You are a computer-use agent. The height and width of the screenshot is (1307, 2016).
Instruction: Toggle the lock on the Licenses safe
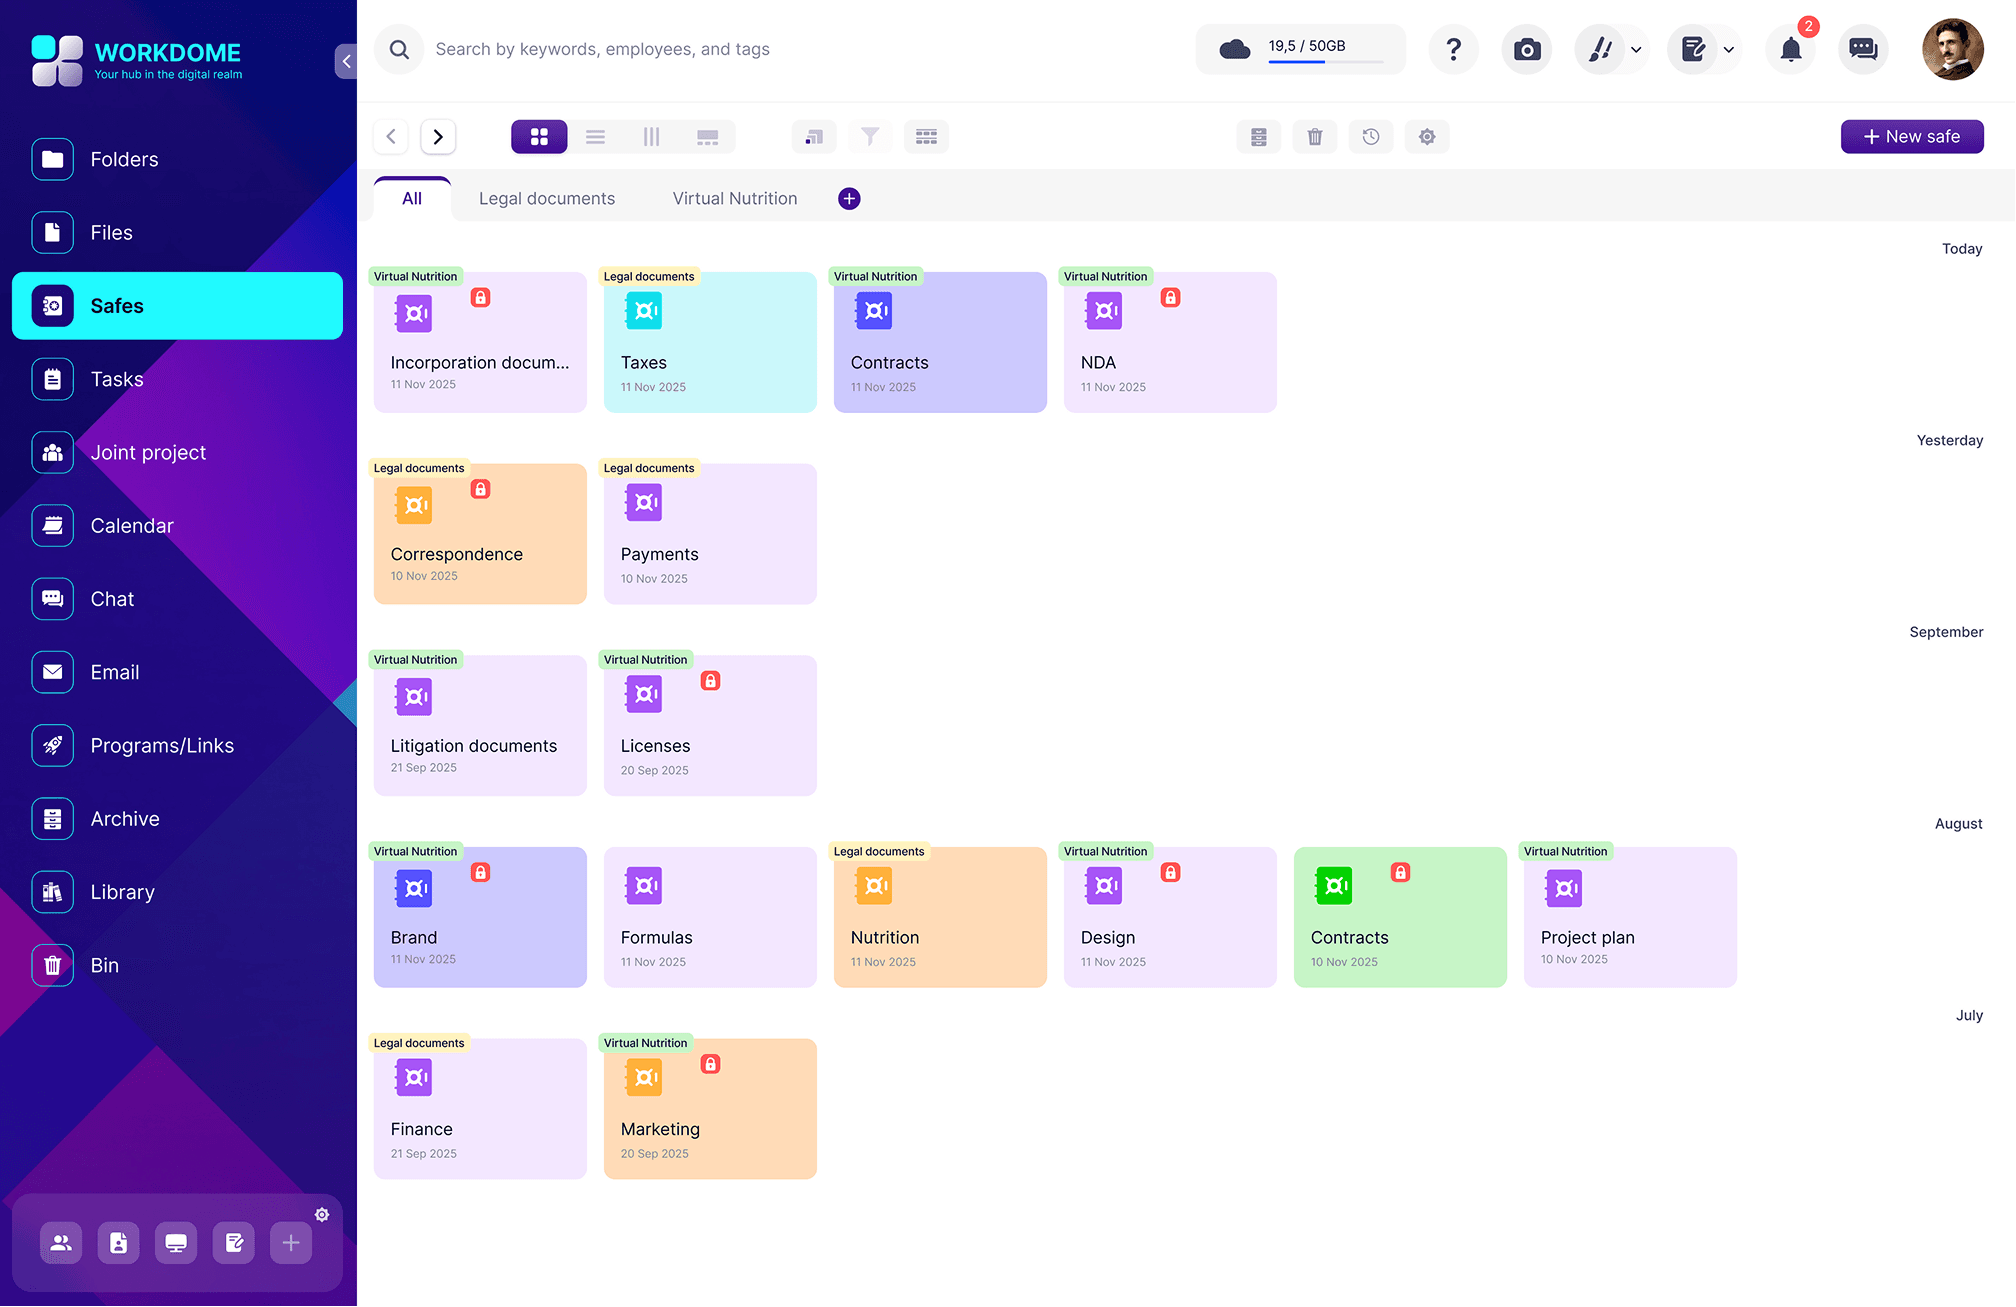point(710,680)
